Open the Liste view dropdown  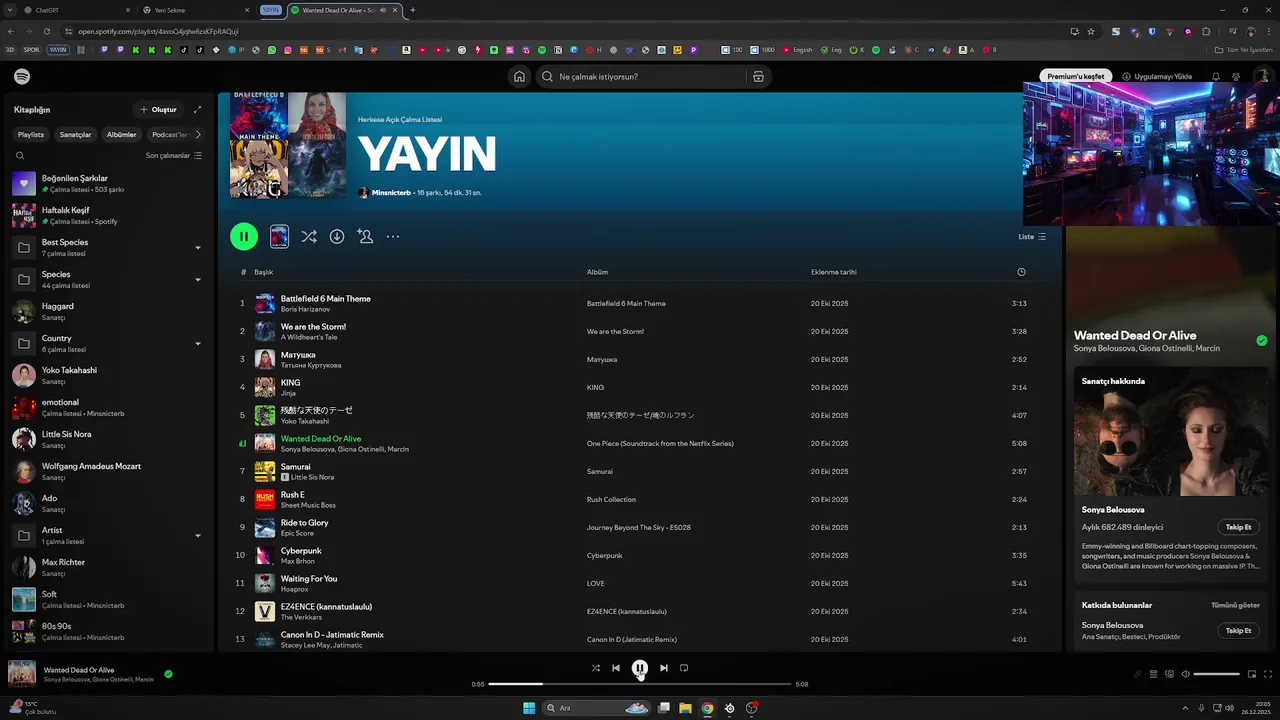click(1032, 237)
